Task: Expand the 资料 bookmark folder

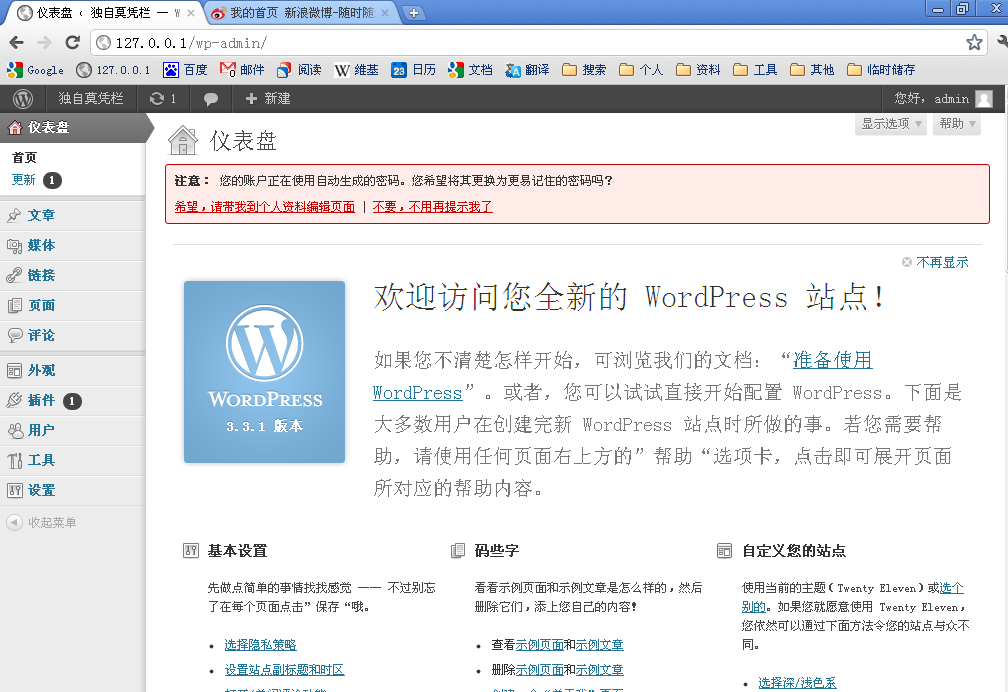Action: [x=698, y=69]
